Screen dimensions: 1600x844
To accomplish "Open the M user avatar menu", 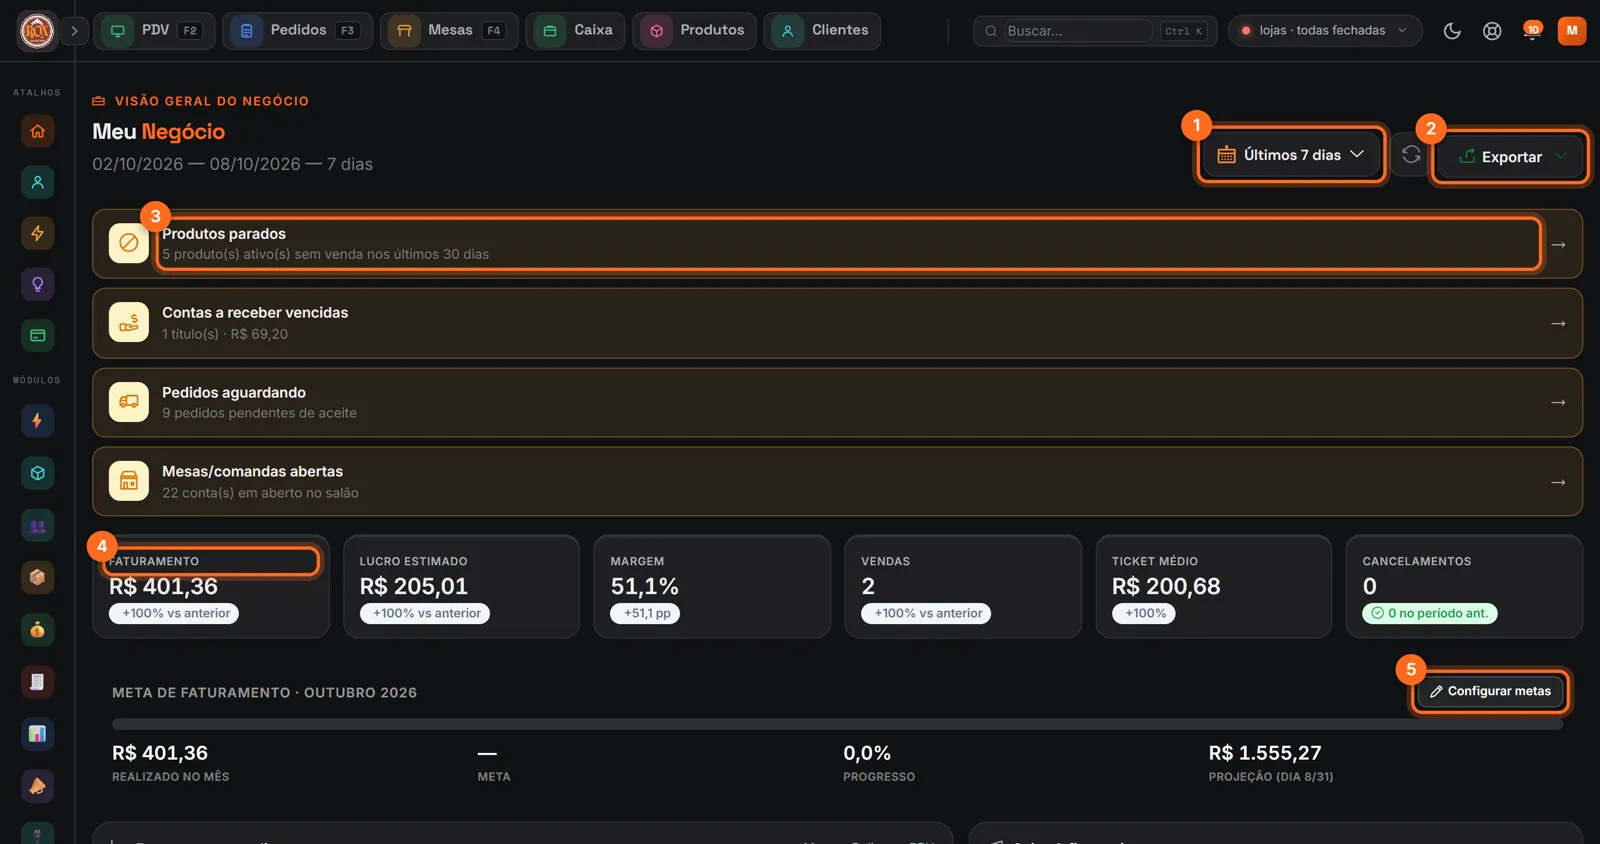I will coord(1571,31).
